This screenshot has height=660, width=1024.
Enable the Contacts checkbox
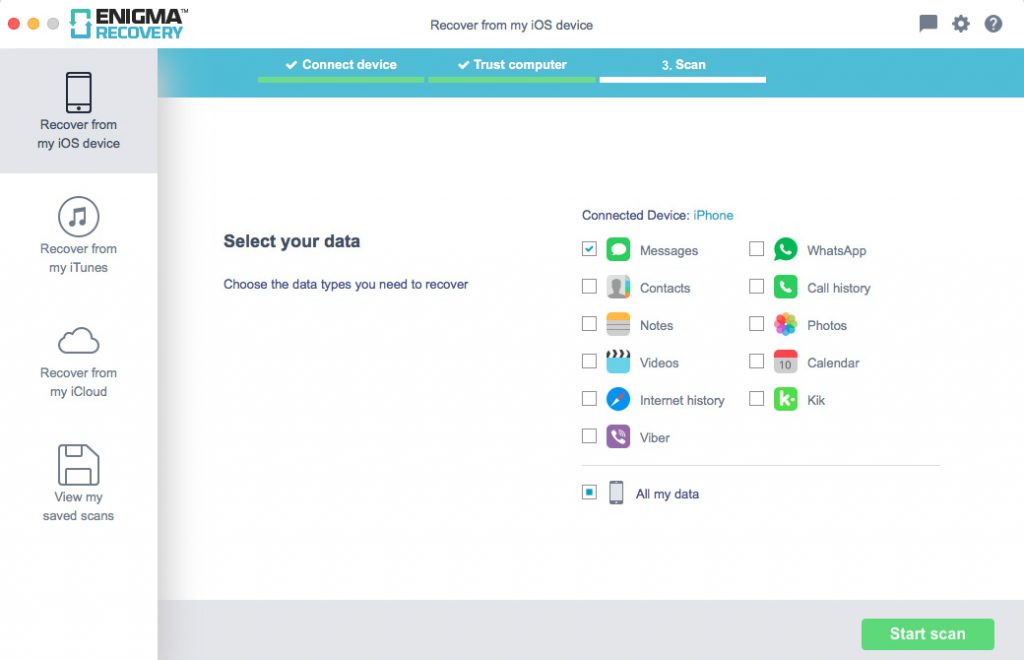click(x=589, y=287)
